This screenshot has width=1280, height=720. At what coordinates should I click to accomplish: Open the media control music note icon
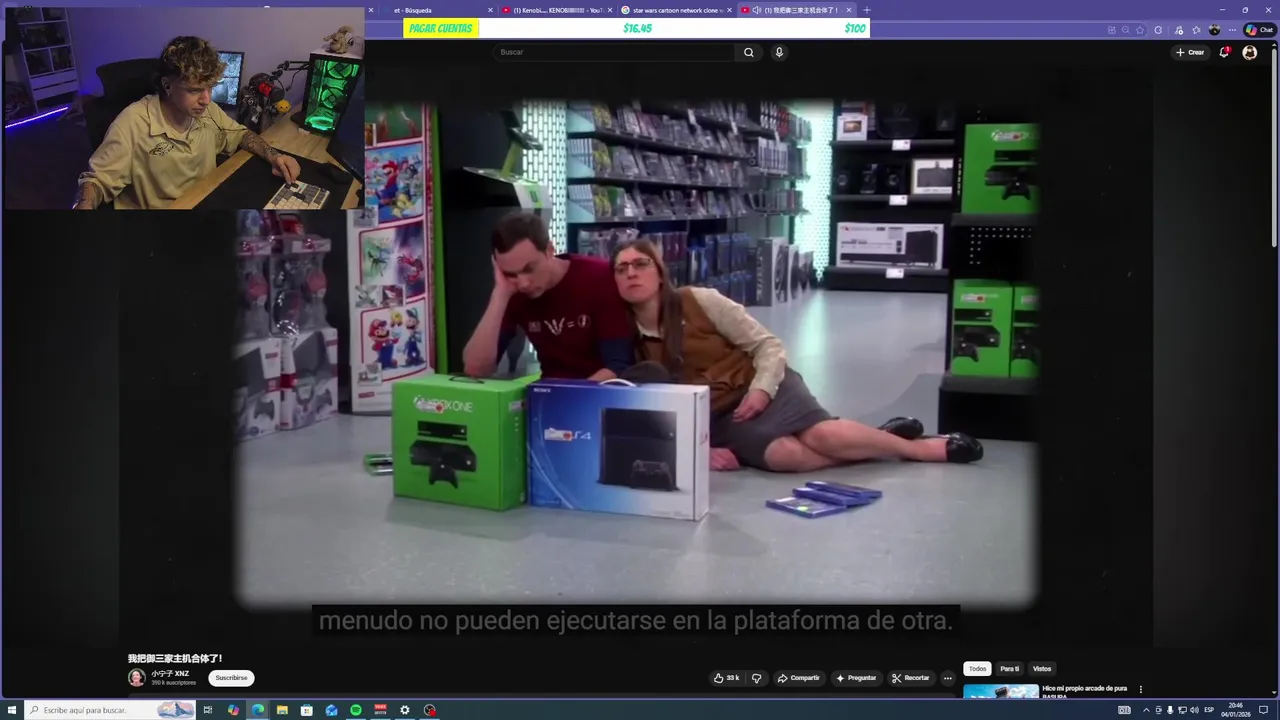pyautogui.click(x=1180, y=30)
